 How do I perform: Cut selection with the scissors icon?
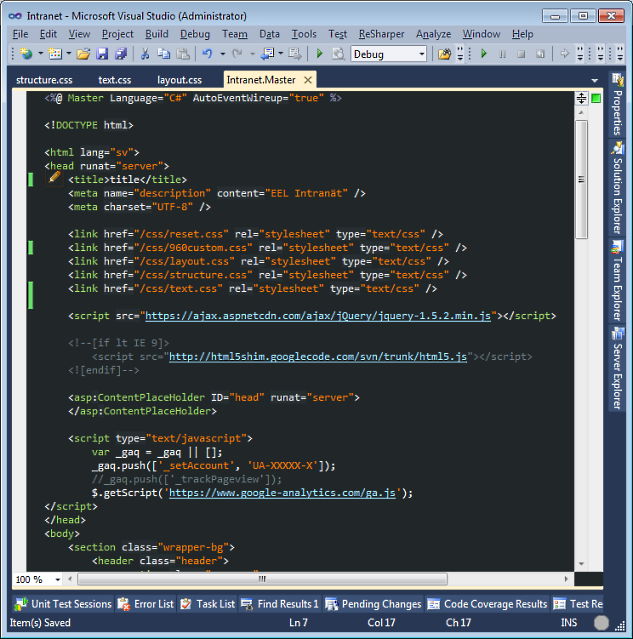point(145,53)
